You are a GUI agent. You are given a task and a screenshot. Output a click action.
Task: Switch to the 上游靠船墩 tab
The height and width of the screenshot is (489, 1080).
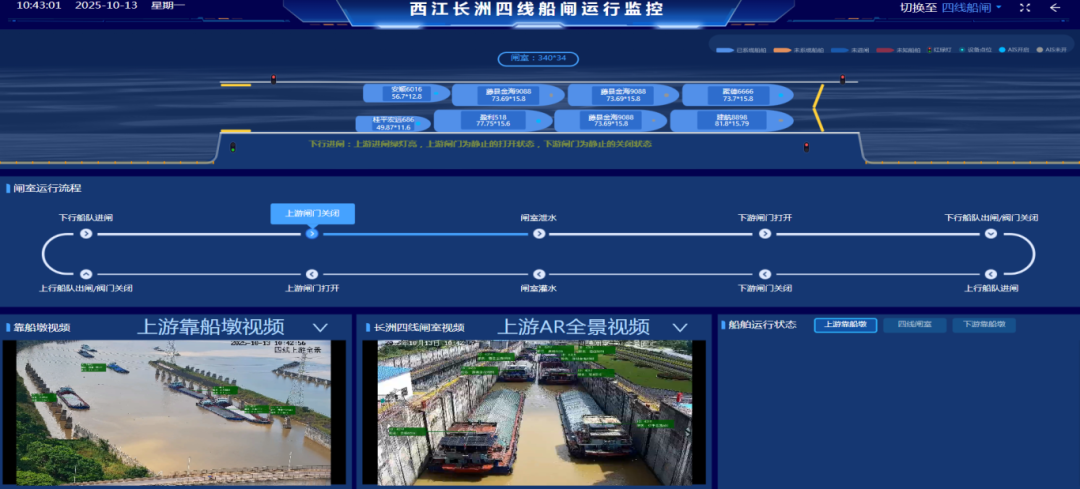point(845,325)
